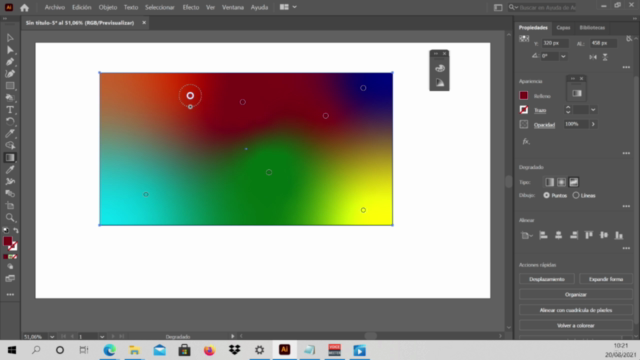Click the fx effects icon

pos(526,142)
